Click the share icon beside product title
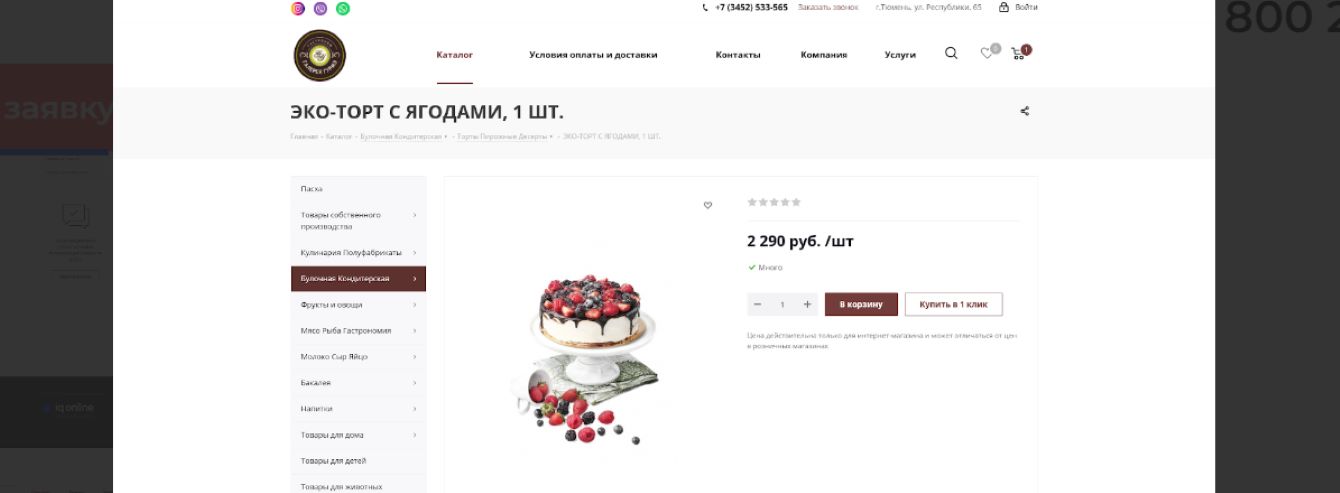This screenshot has width=1340, height=493. tap(1025, 111)
